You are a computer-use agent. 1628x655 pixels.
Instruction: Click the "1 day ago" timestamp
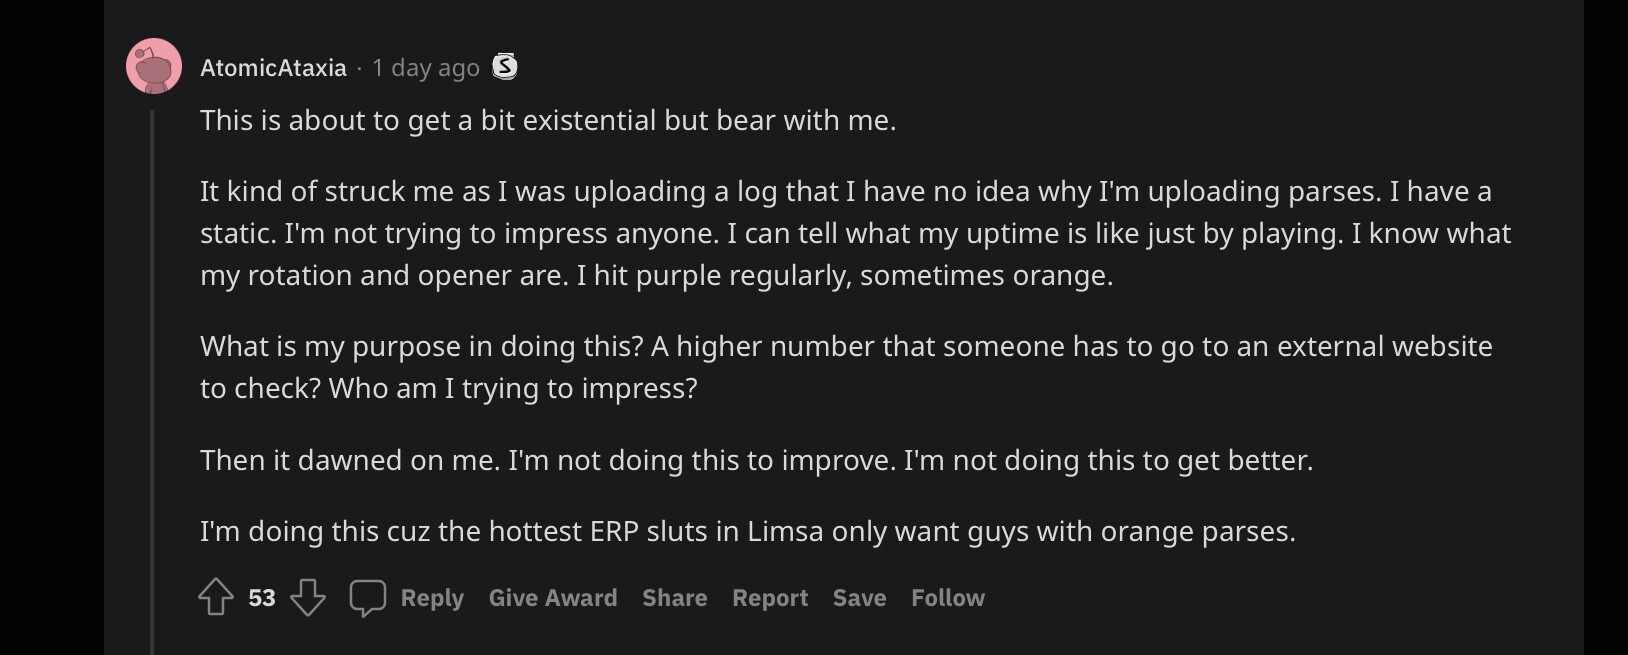click(x=426, y=68)
